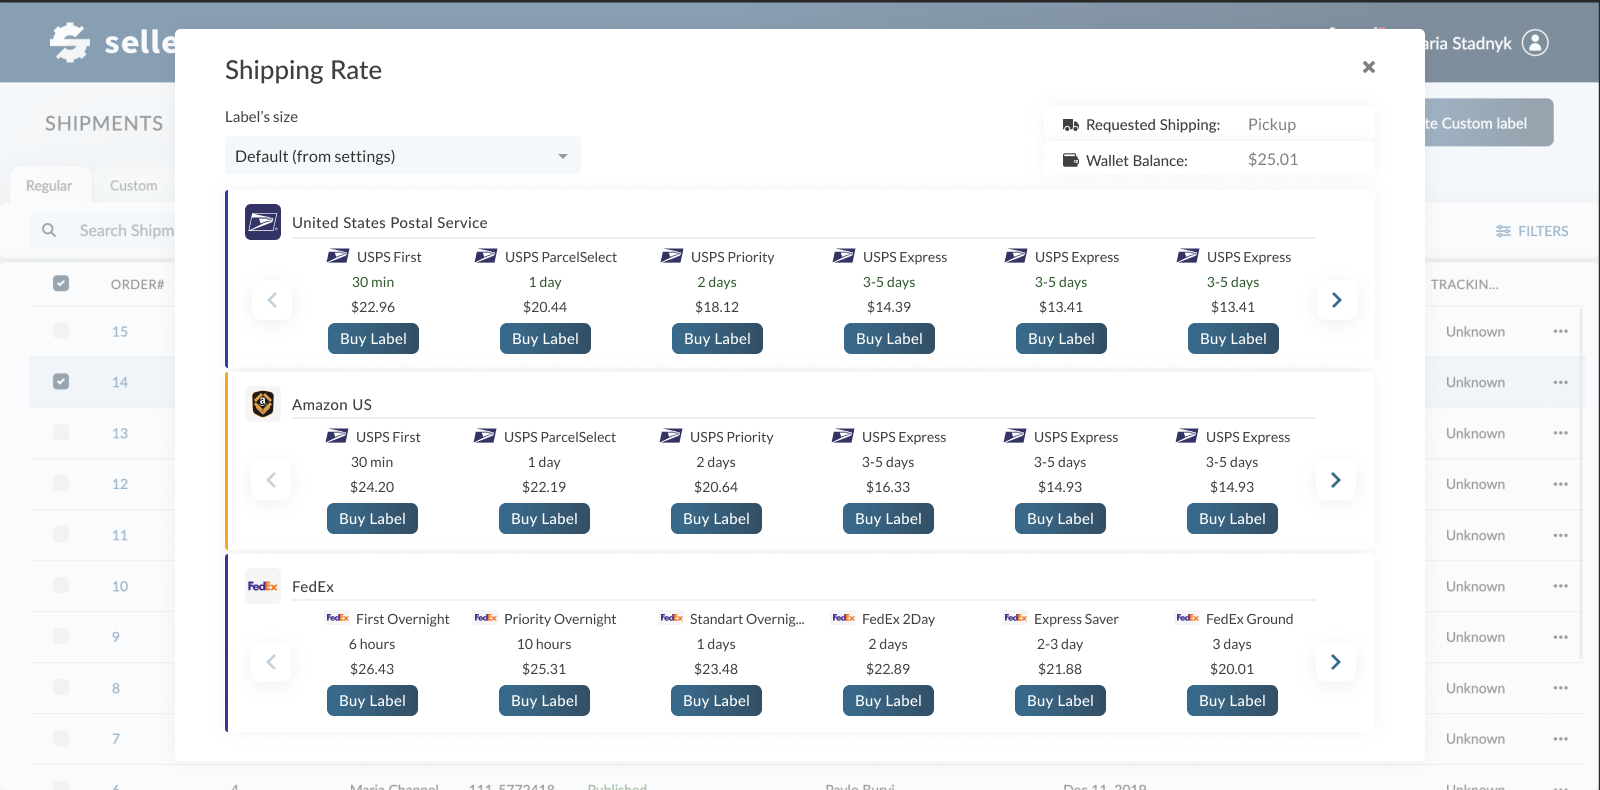Viewport: 1600px width, 790px height.
Task: Switch to the Custom shipments tab
Action: [x=134, y=186]
